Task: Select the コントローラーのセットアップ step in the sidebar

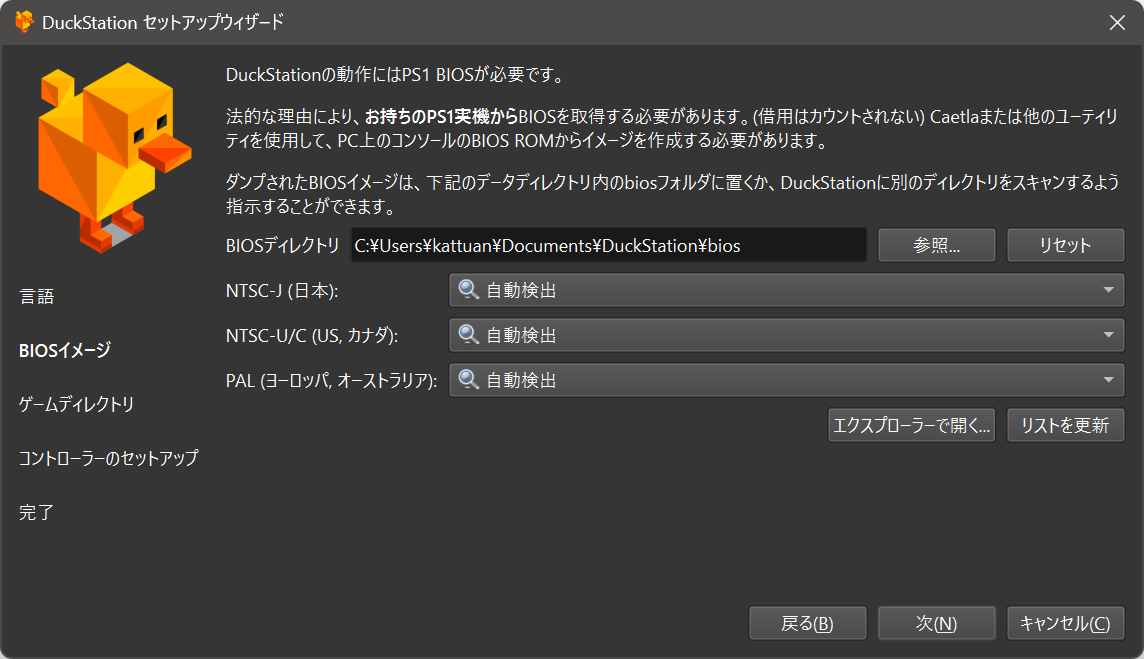Action: tap(109, 458)
